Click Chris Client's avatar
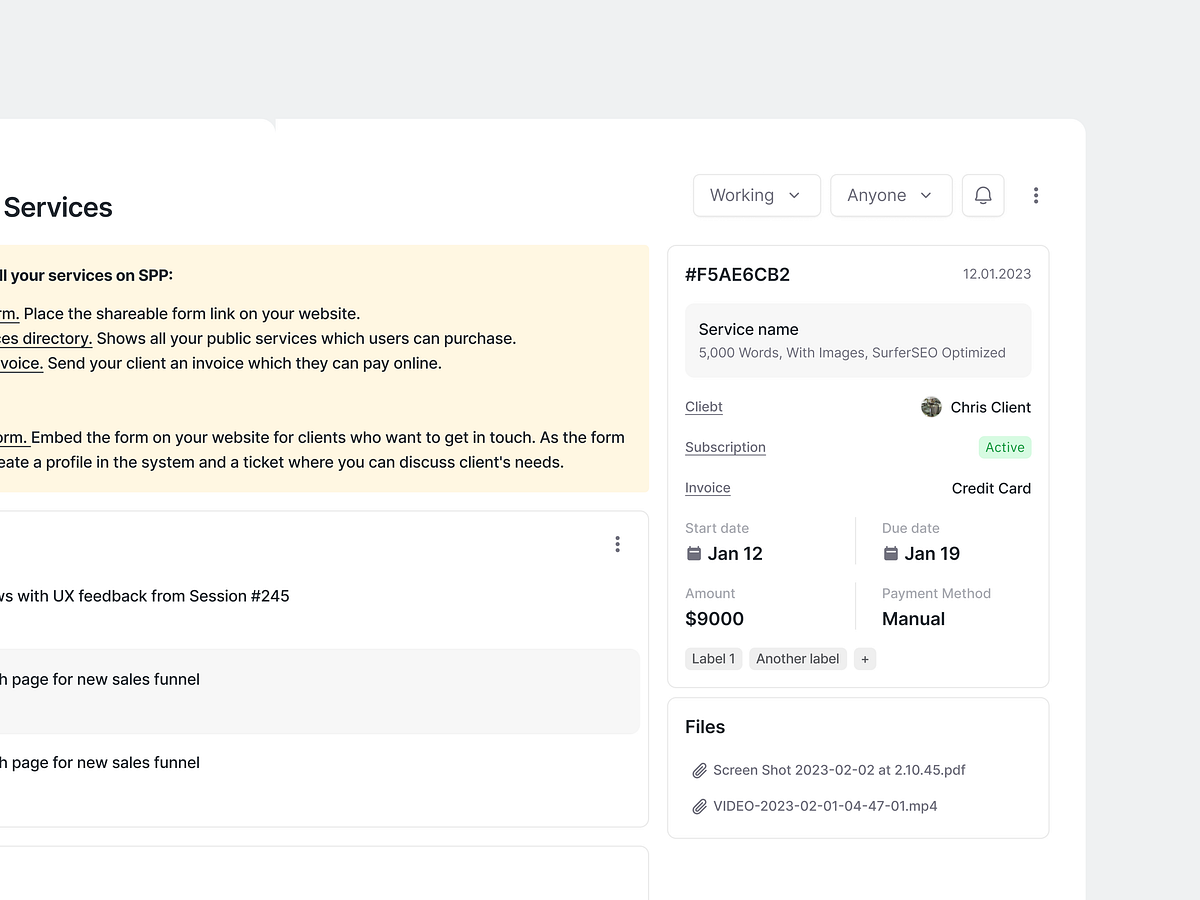This screenshot has width=1200, height=900. click(x=930, y=407)
